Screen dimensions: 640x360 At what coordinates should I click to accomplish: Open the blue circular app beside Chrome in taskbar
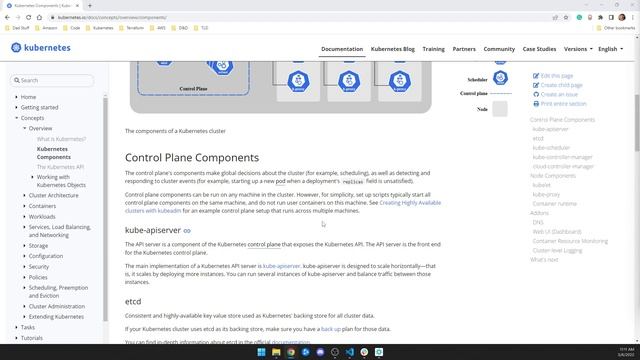(x=305, y=352)
